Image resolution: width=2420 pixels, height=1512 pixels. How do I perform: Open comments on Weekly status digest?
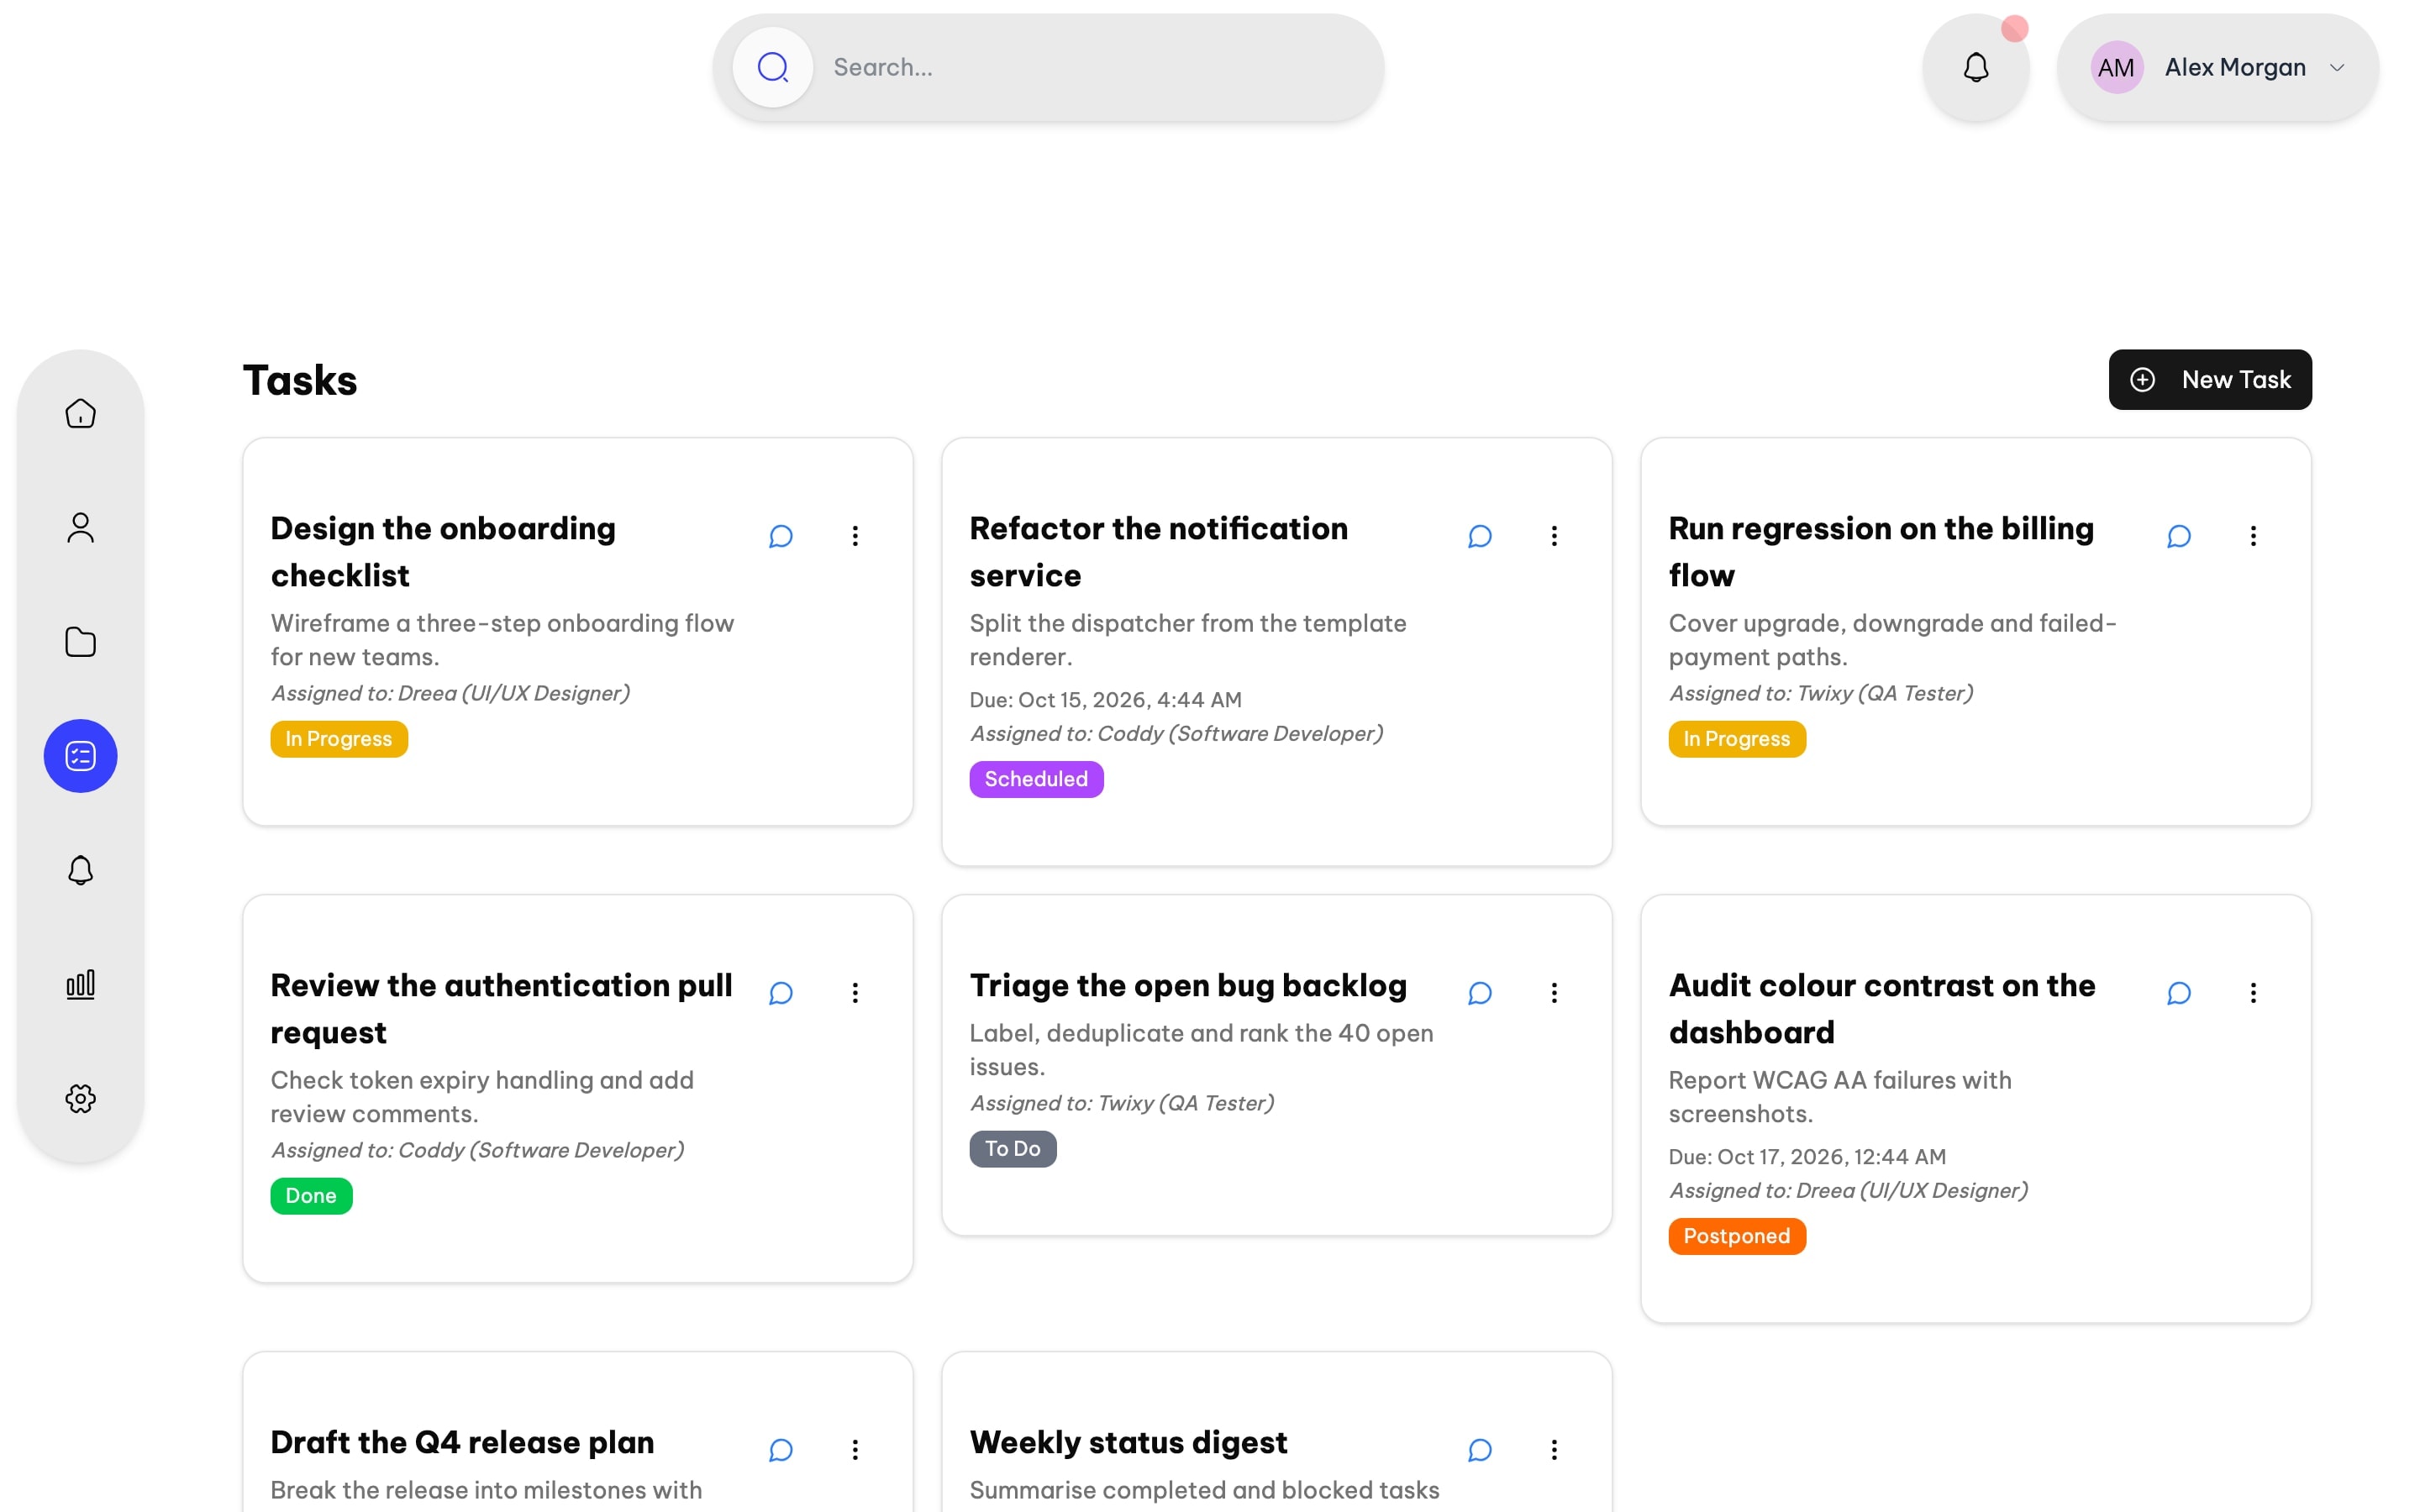[x=1480, y=1450]
